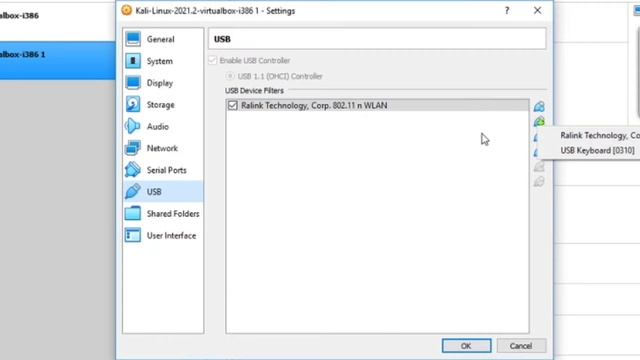The image size is (640, 360).
Task: Open the System settings category
Action: tap(163, 61)
